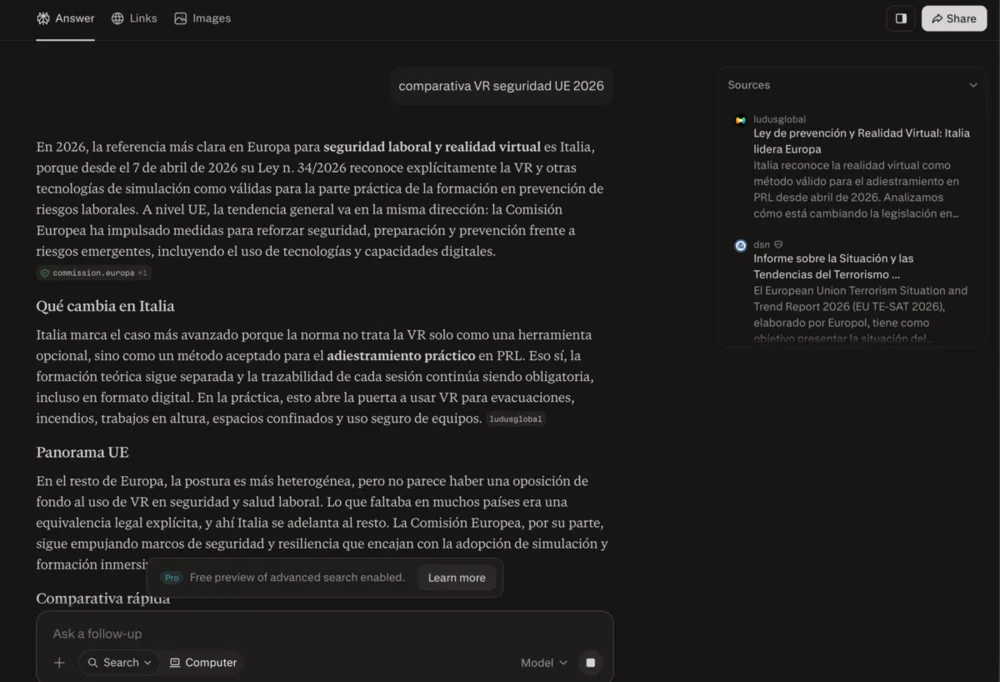Open 'Ley de prevención y Realidad Virtual' source
1000x682 pixels.
pyautogui.click(x=861, y=141)
